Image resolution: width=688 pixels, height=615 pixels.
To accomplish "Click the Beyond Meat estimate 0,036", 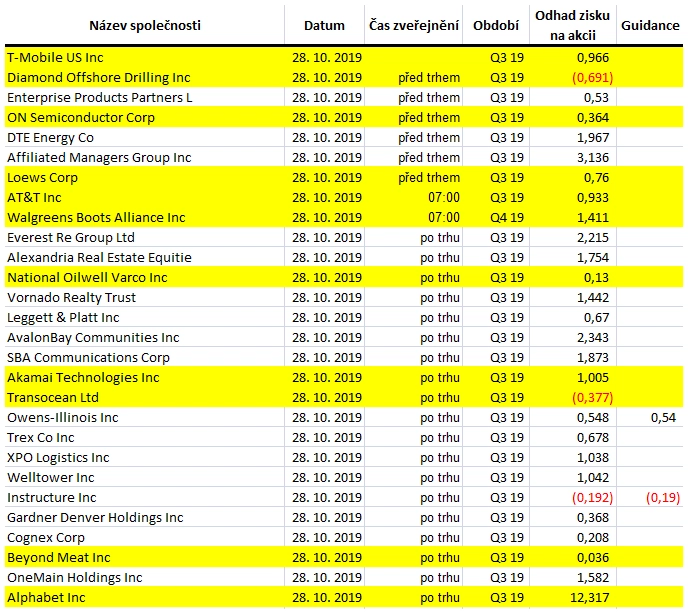I will (x=593, y=558).
